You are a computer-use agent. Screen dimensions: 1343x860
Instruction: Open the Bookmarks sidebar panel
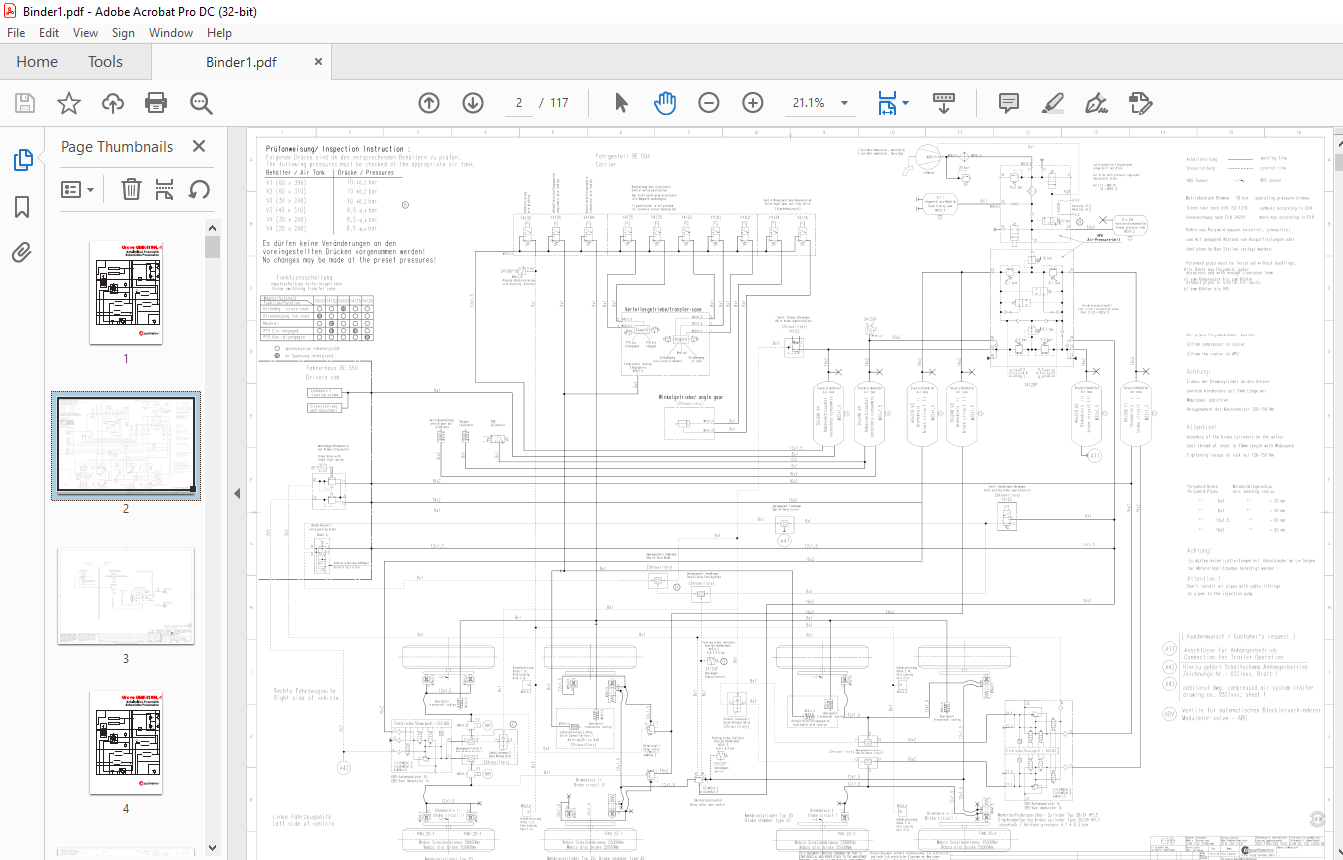pos(22,207)
